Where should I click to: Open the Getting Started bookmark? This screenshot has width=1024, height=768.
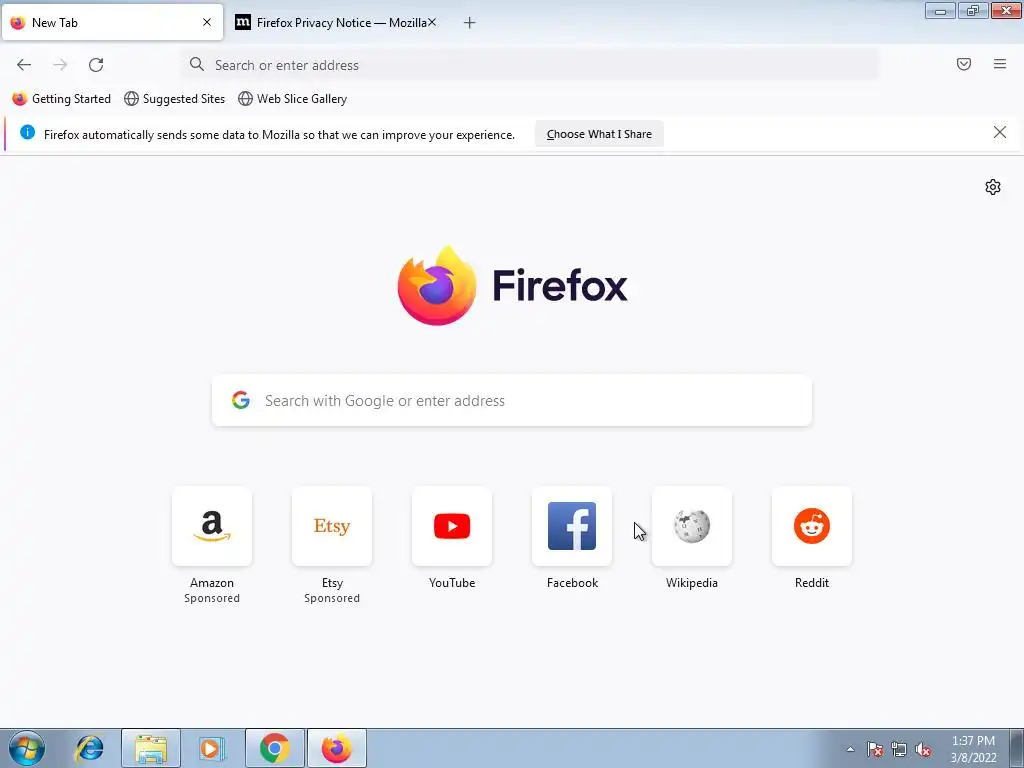61,99
